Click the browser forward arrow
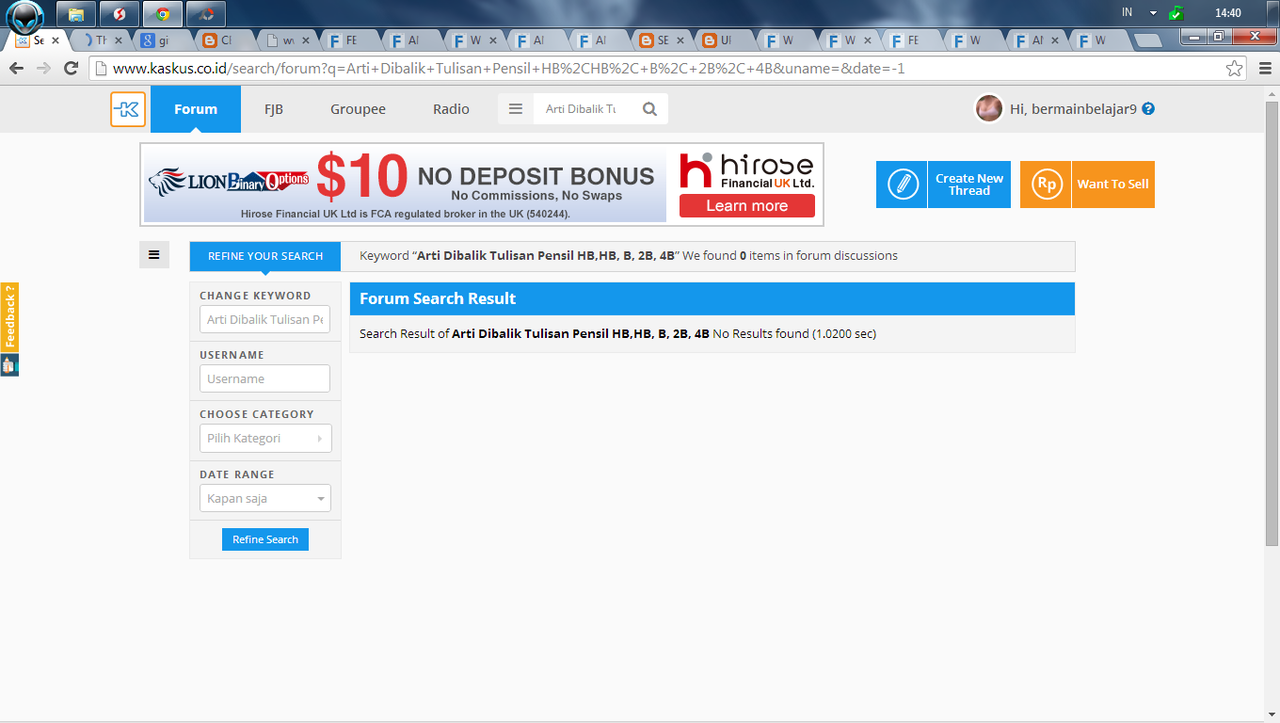1280x723 pixels. 43,68
